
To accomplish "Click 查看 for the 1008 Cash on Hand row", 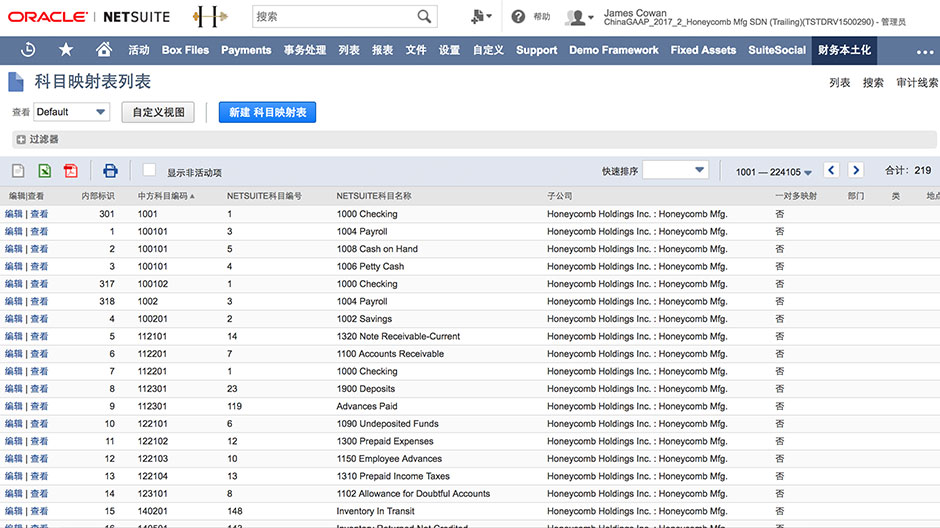I will pos(39,249).
